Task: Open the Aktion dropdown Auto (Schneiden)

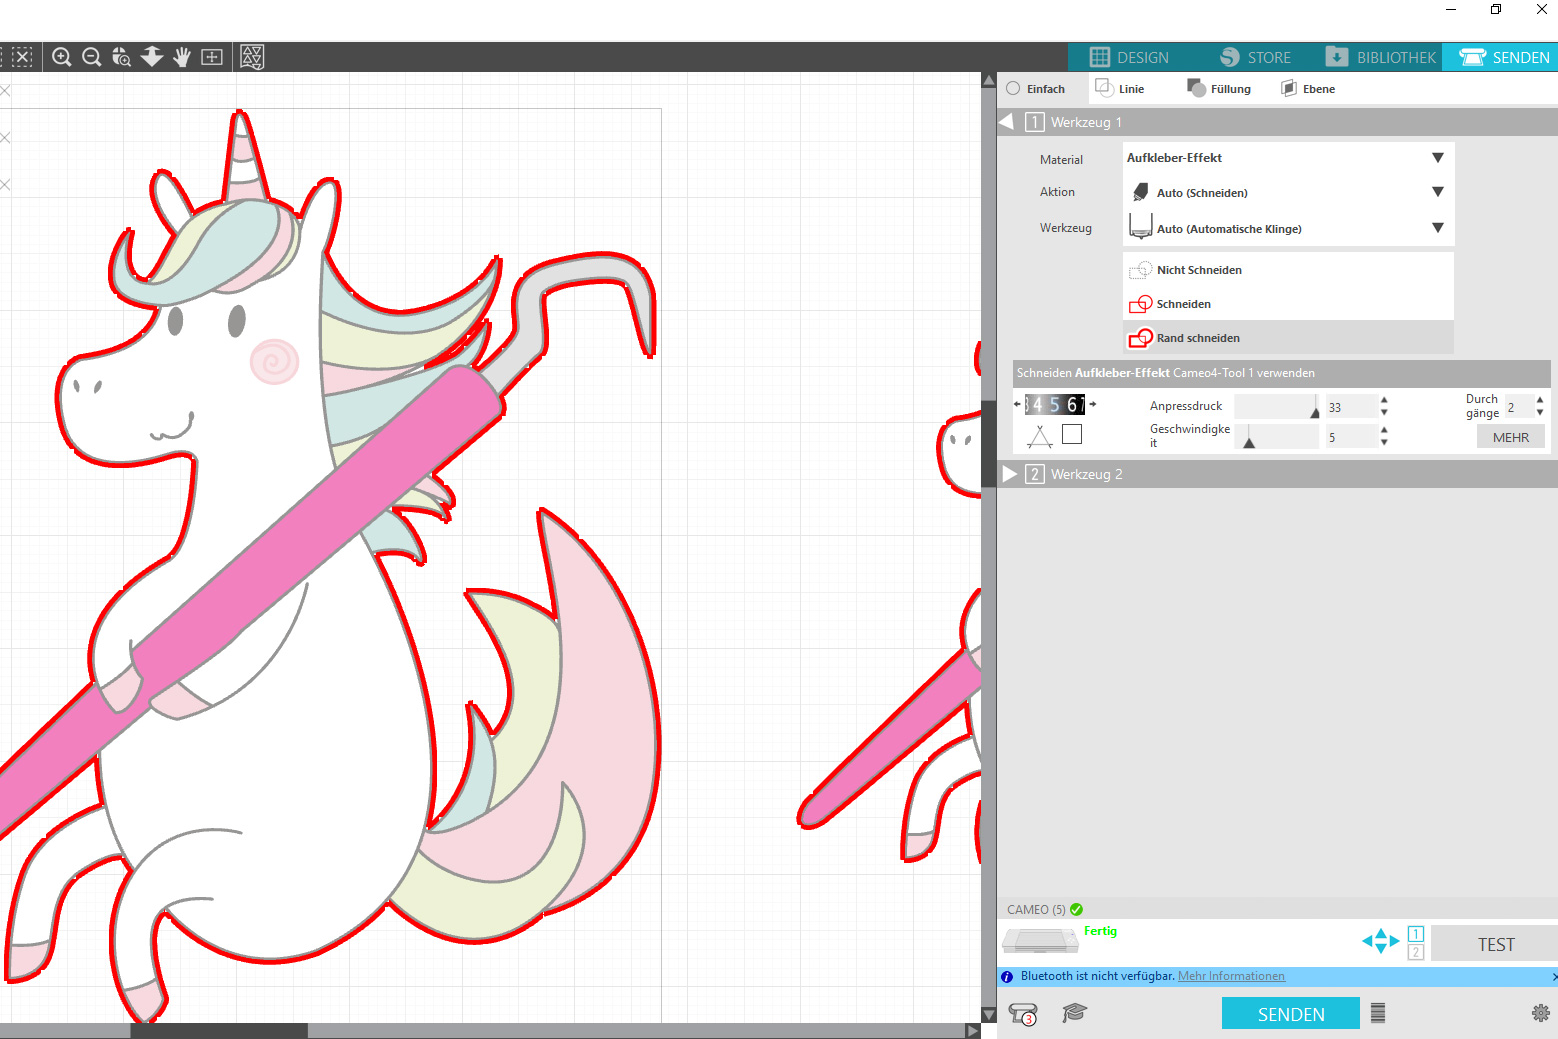Action: [1287, 192]
